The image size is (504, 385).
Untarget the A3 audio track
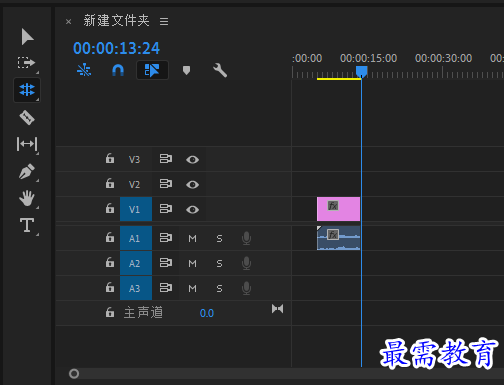(136, 288)
